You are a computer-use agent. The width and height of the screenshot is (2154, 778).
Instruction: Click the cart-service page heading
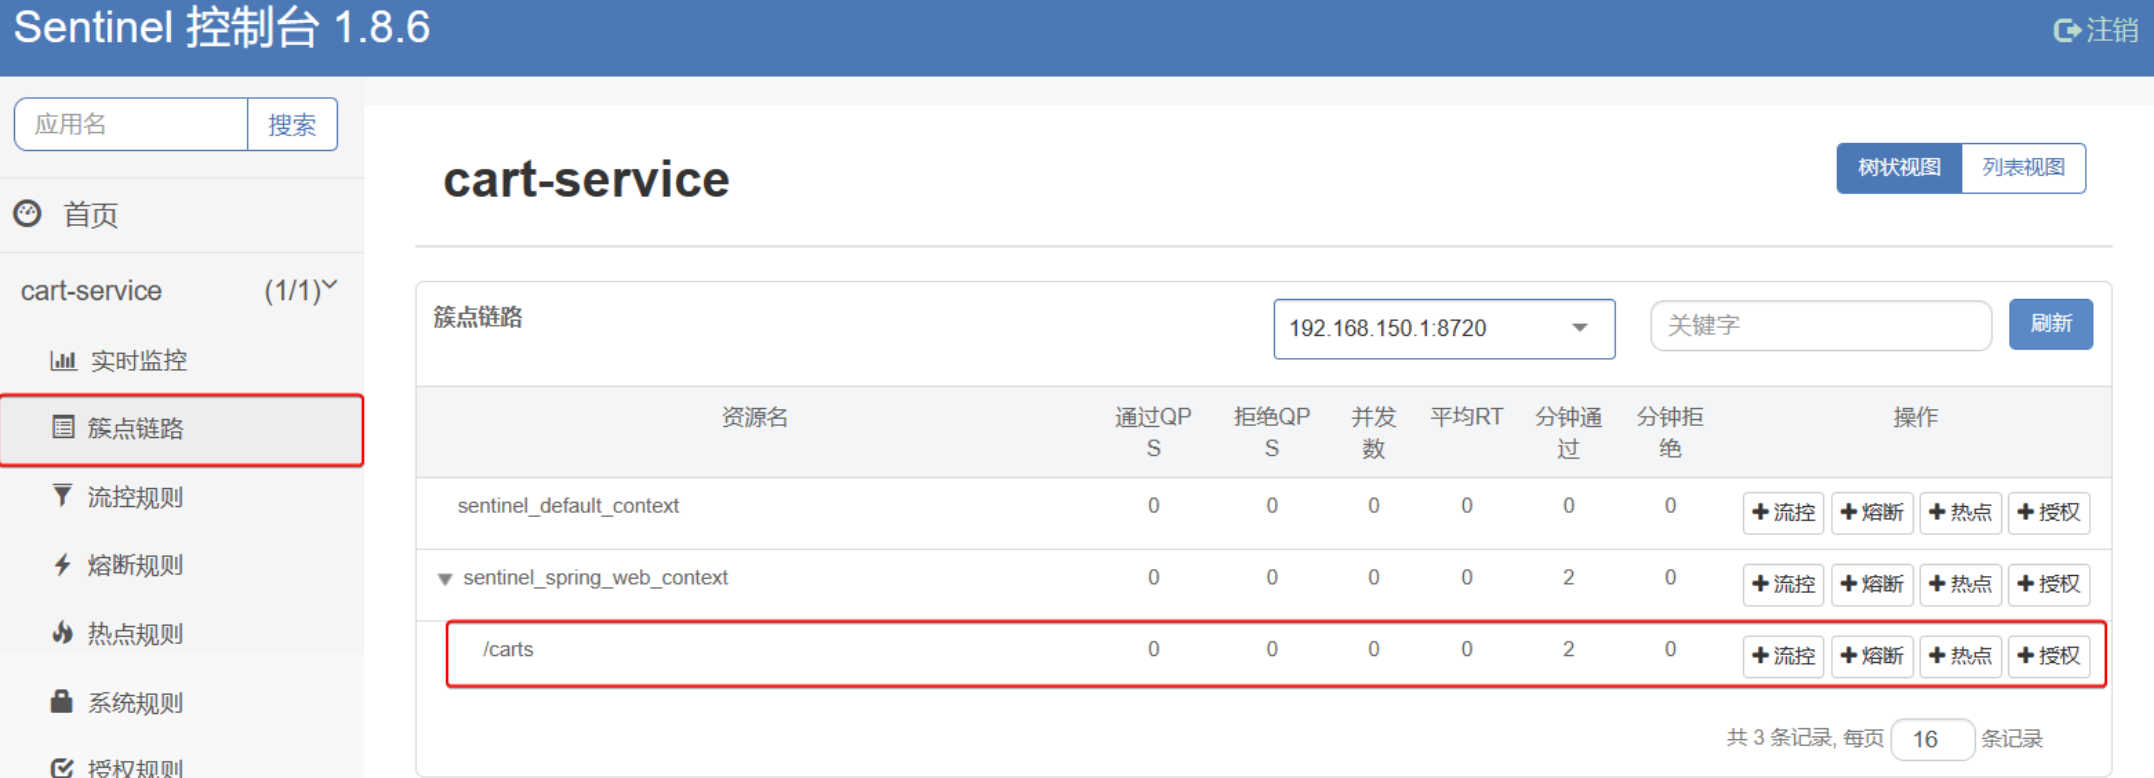586,180
